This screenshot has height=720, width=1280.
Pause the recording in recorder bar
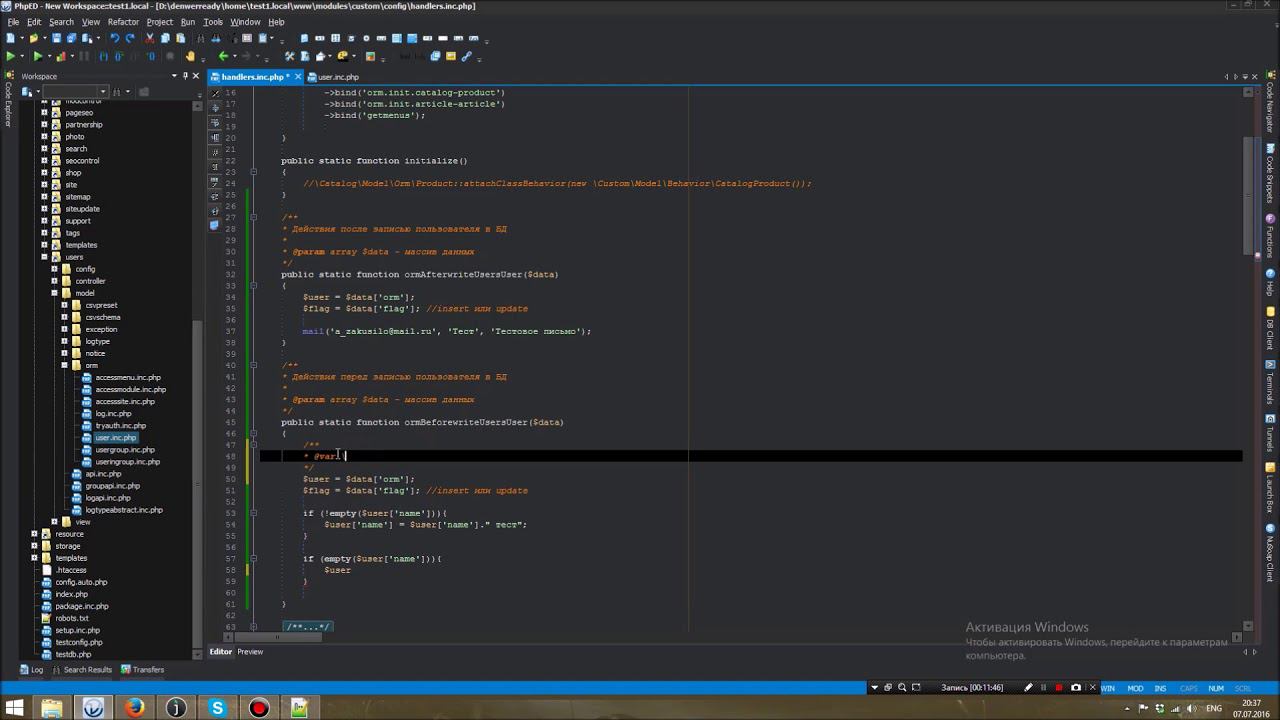point(1043,688)
